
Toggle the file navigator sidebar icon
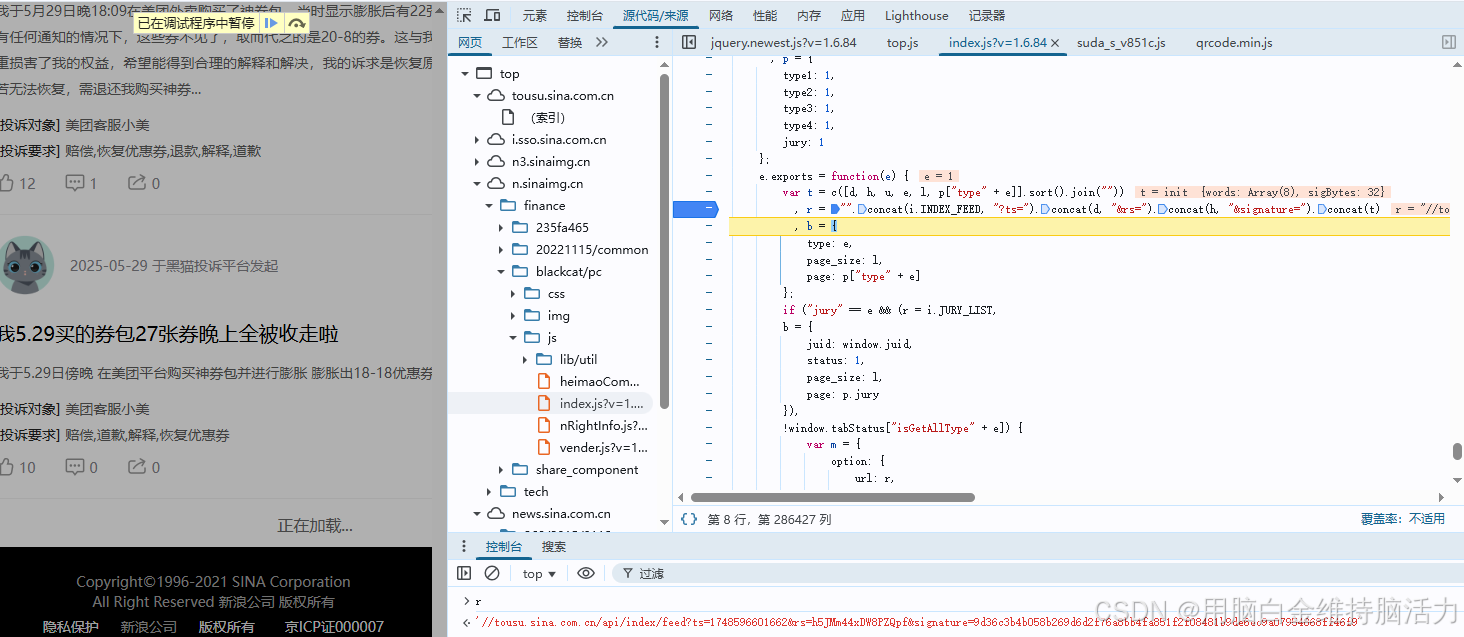point(688,42)
